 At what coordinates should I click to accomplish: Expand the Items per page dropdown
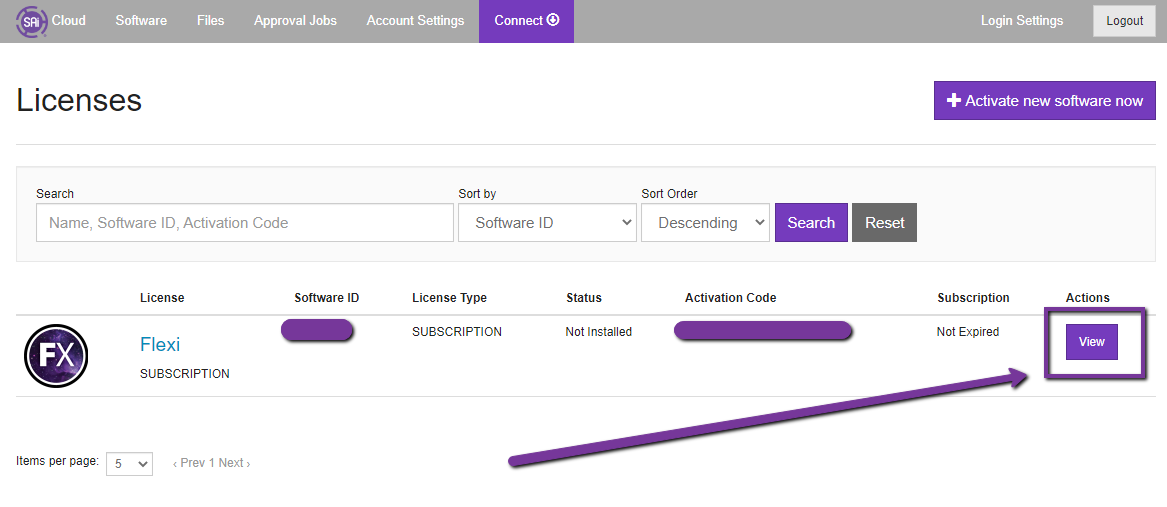[x=129, y=464]
